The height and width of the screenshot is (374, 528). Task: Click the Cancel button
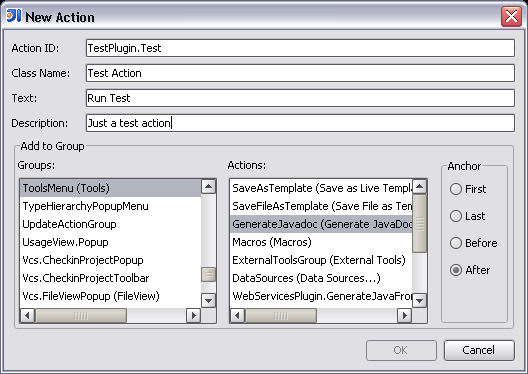point(479,350)
